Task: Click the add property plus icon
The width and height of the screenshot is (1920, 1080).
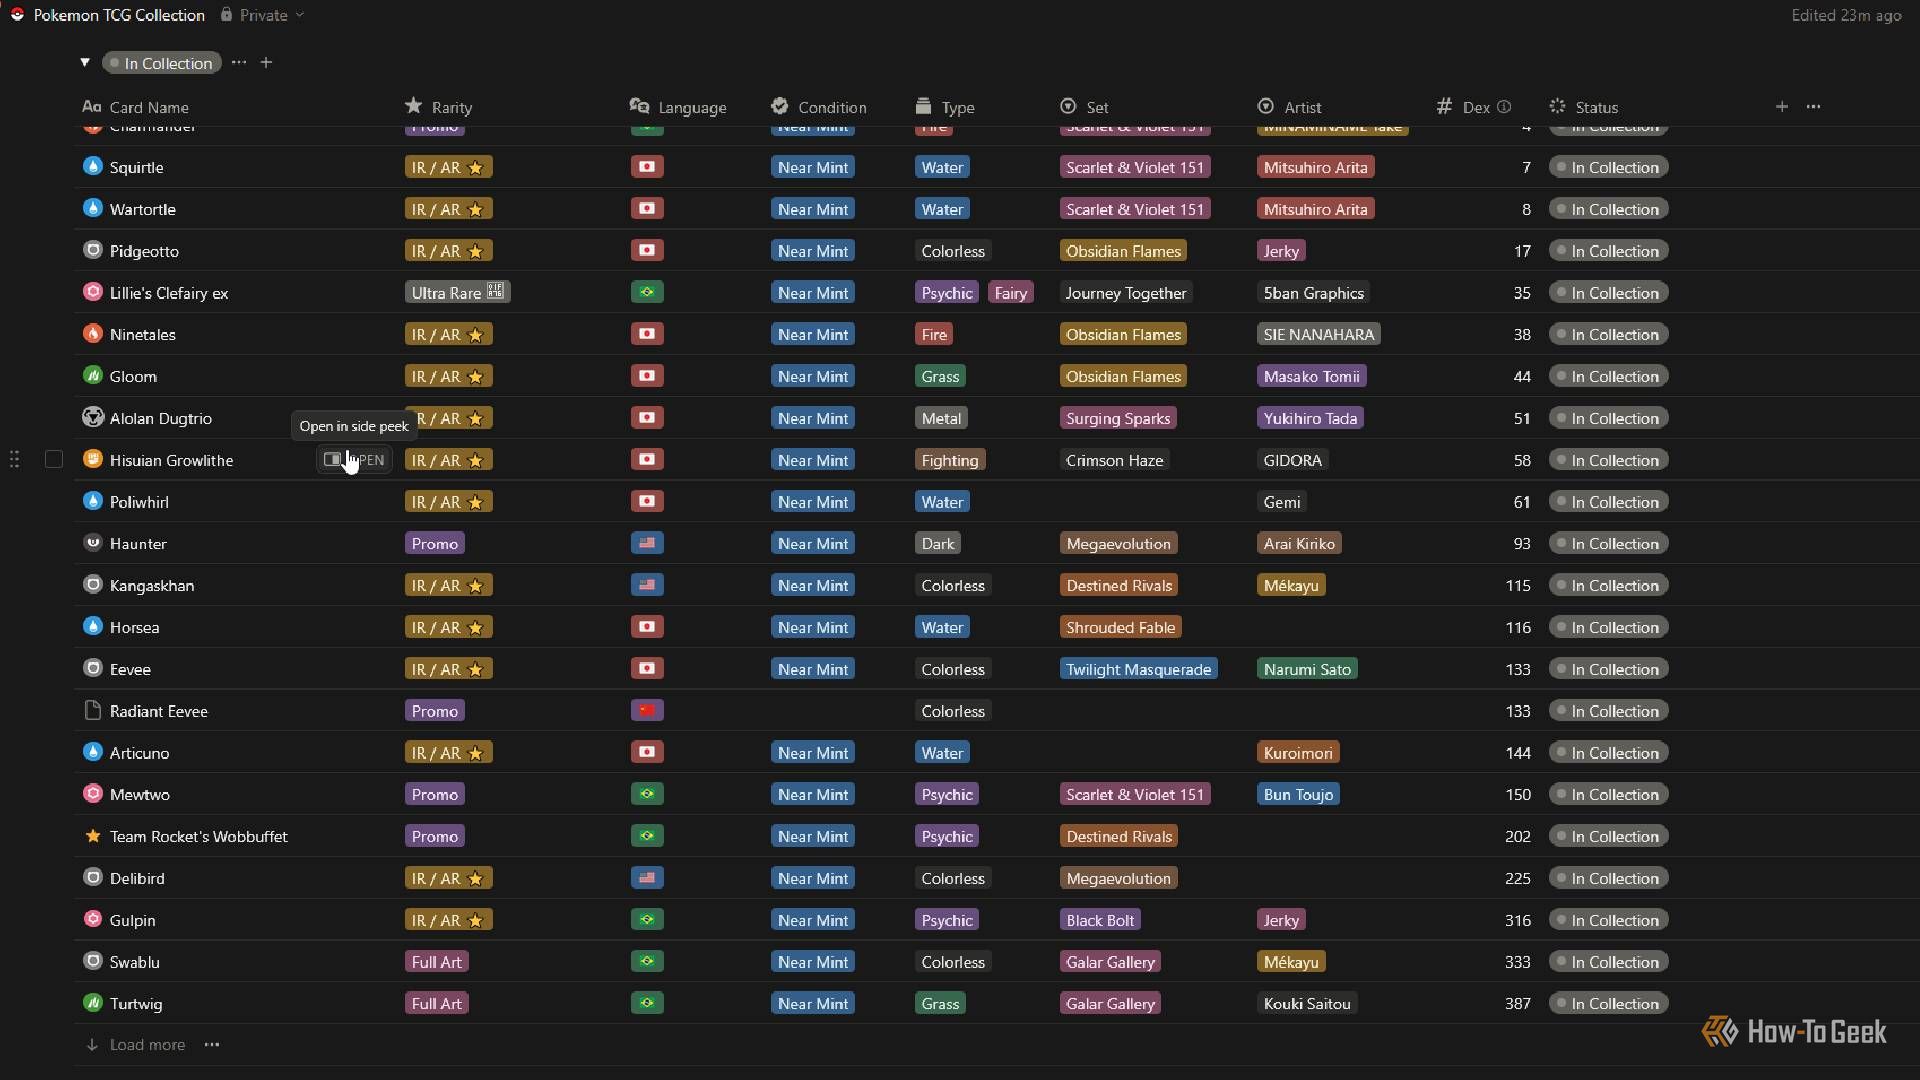Action: tap(1781, 107)
